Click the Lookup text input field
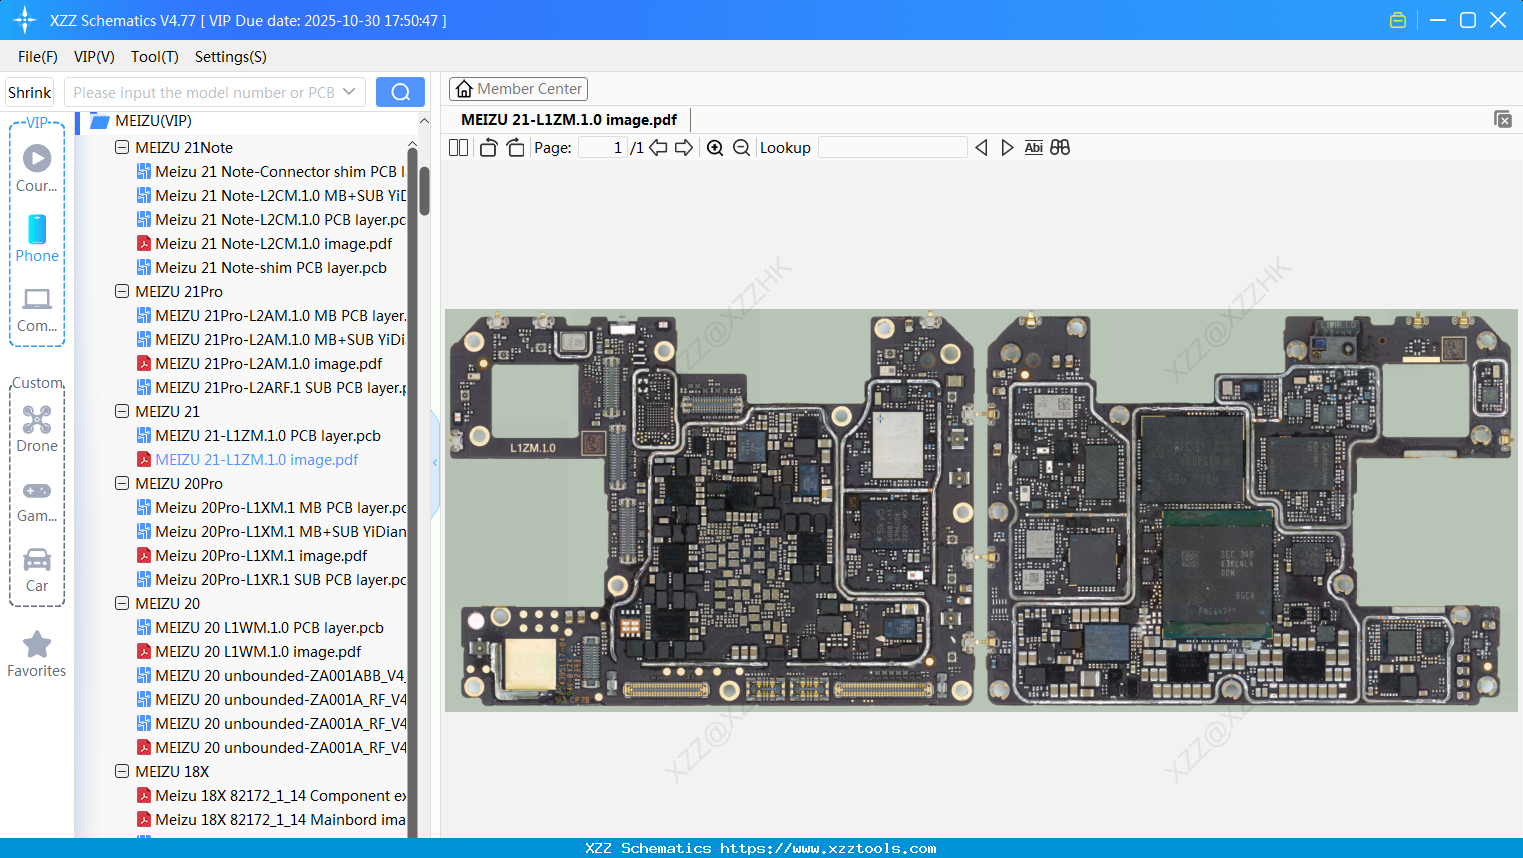1523x858 pixels. click(892, 148)
